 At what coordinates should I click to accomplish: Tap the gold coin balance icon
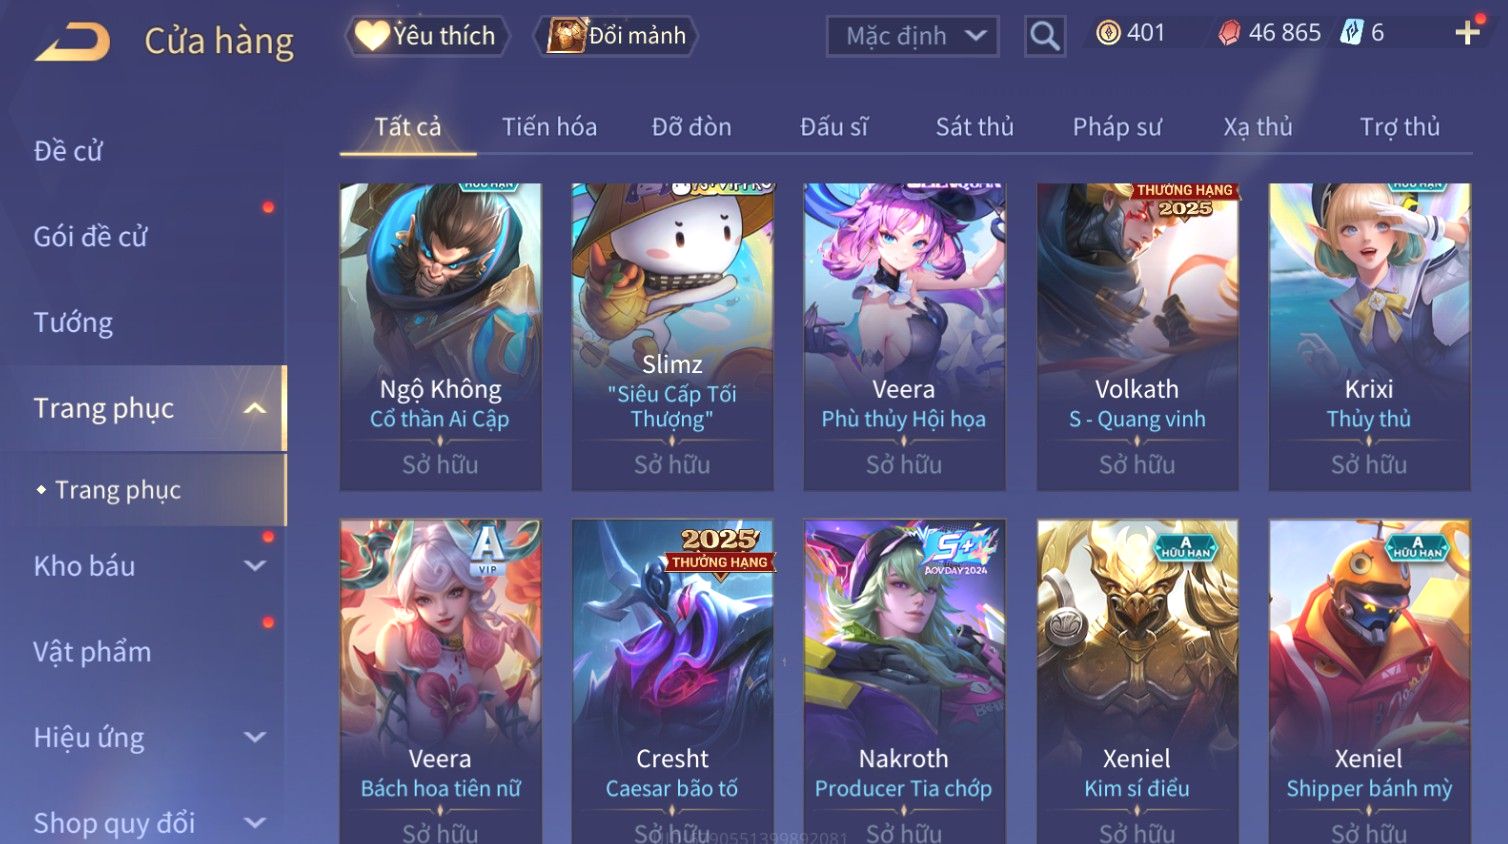coord(1108,33)
